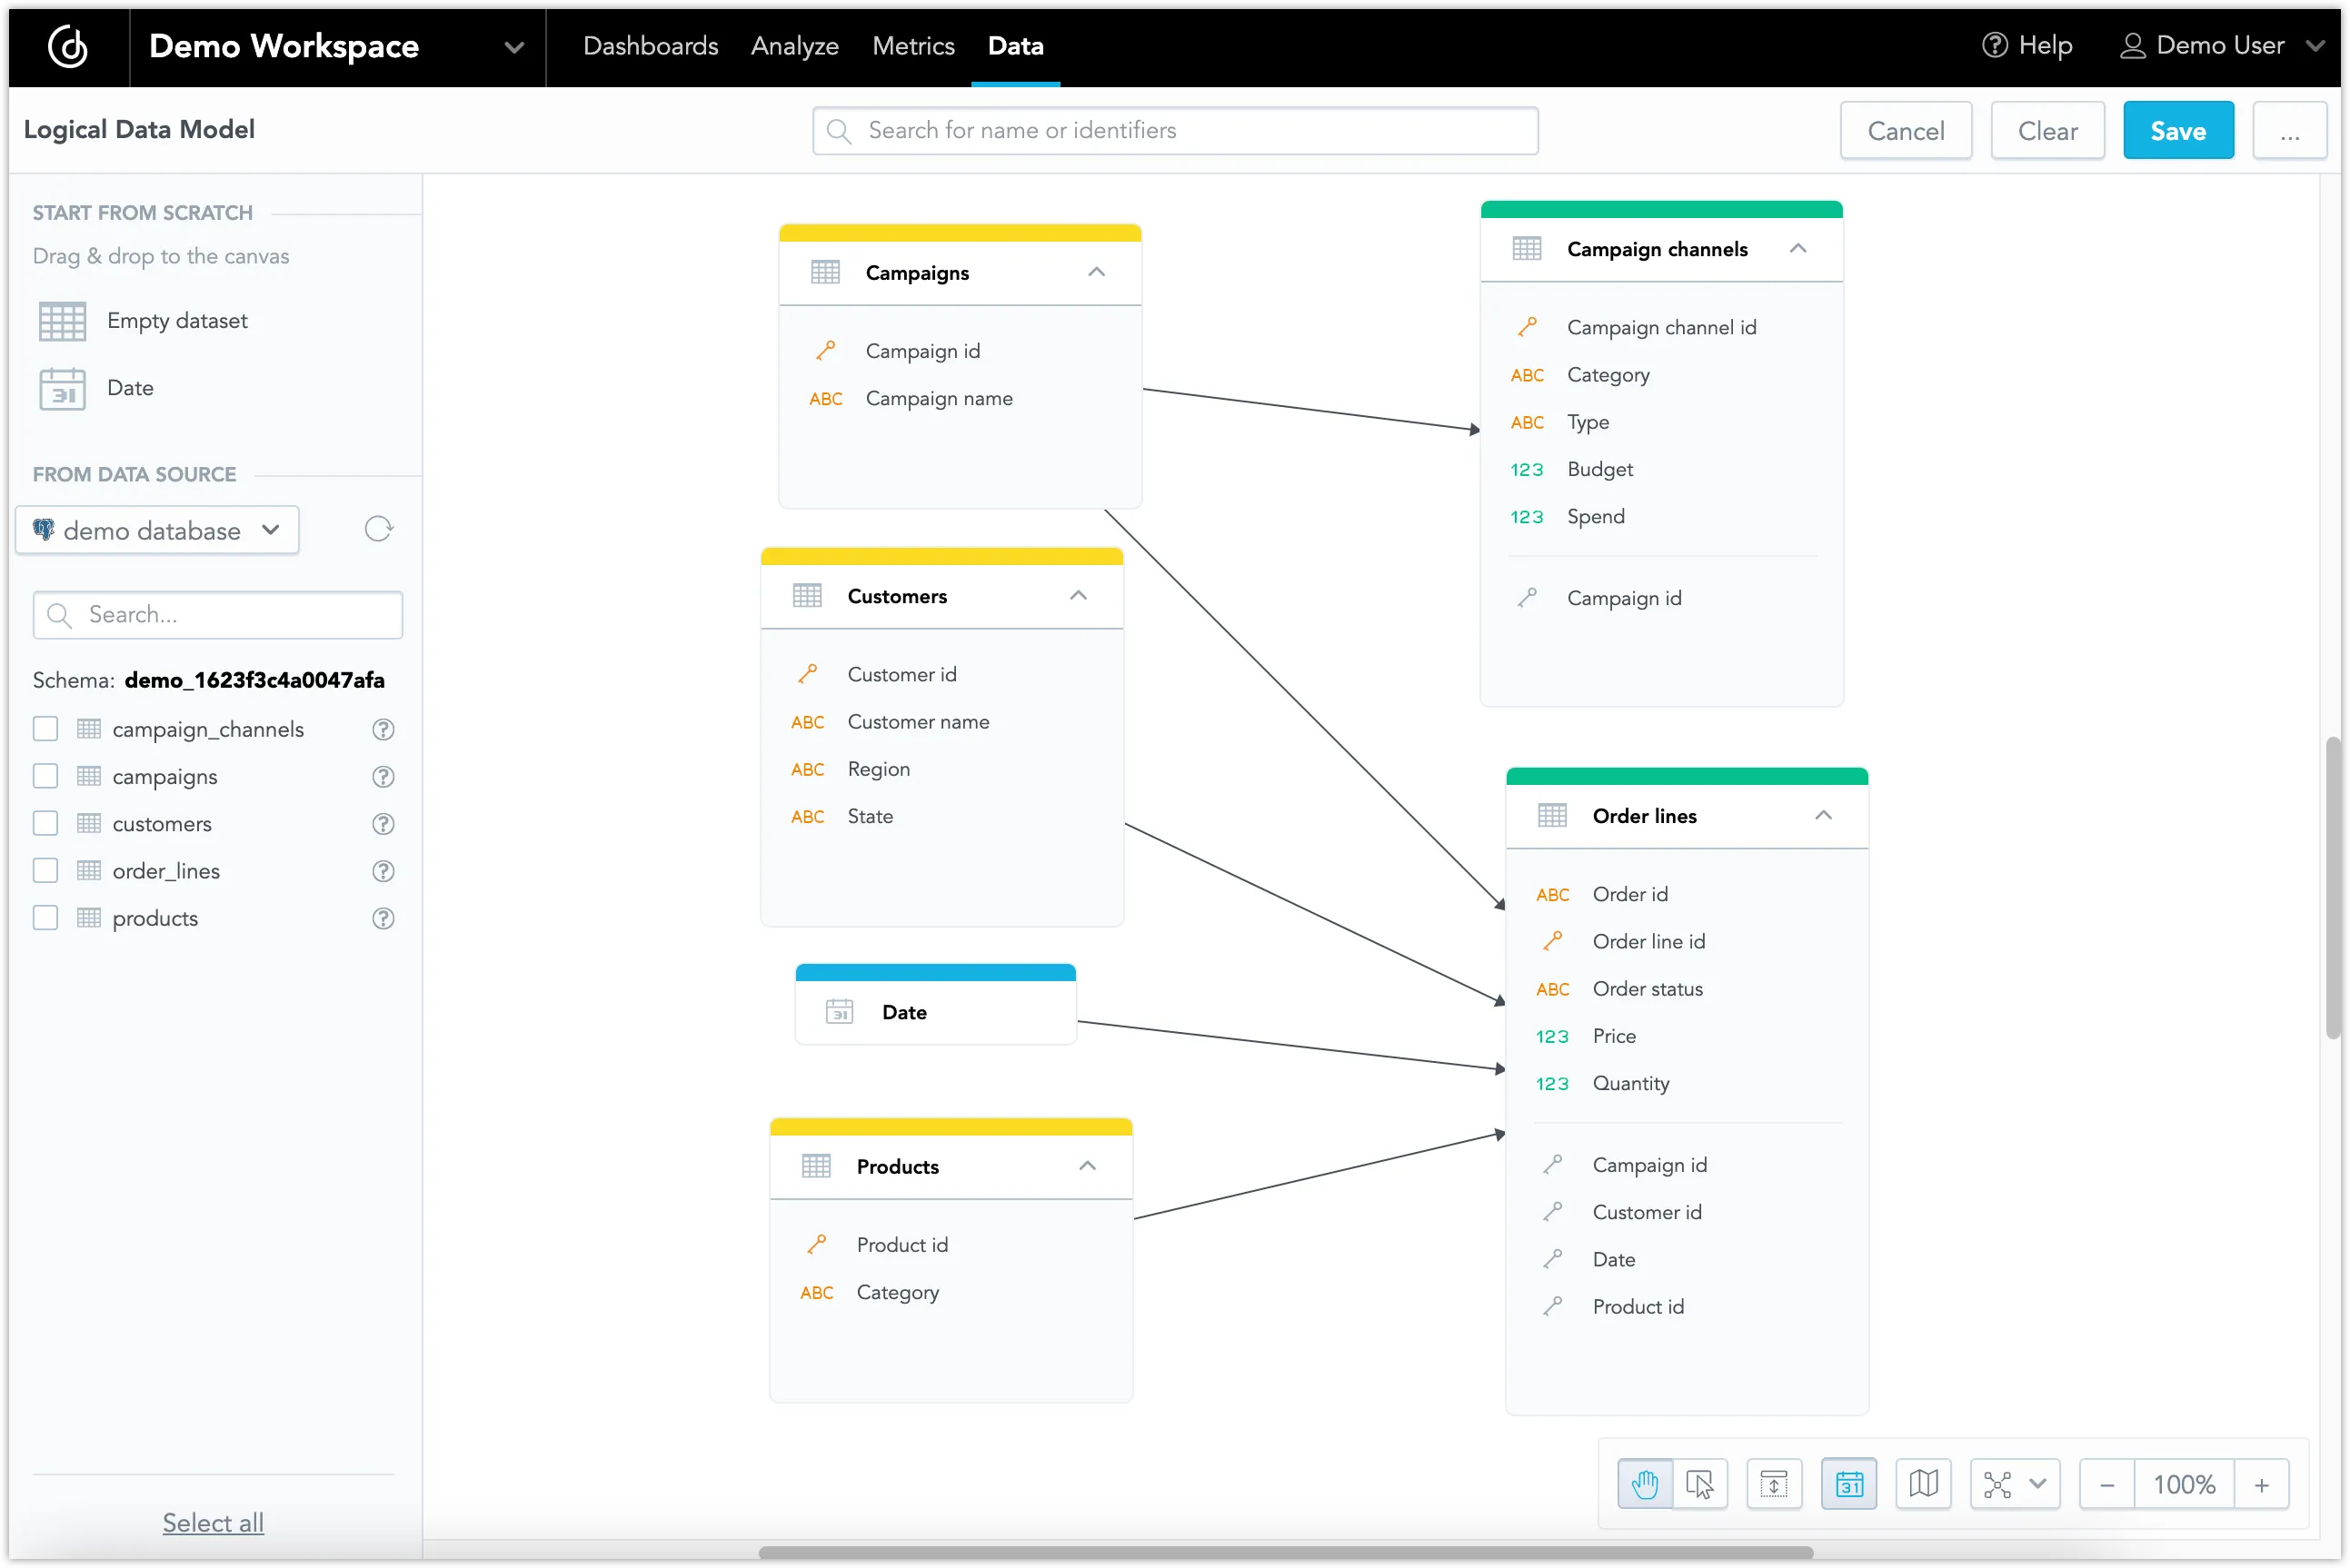Screen dimensions: 2350x1568
Task: Zoom in with the plus control
Action: tap(2263, 1483)
